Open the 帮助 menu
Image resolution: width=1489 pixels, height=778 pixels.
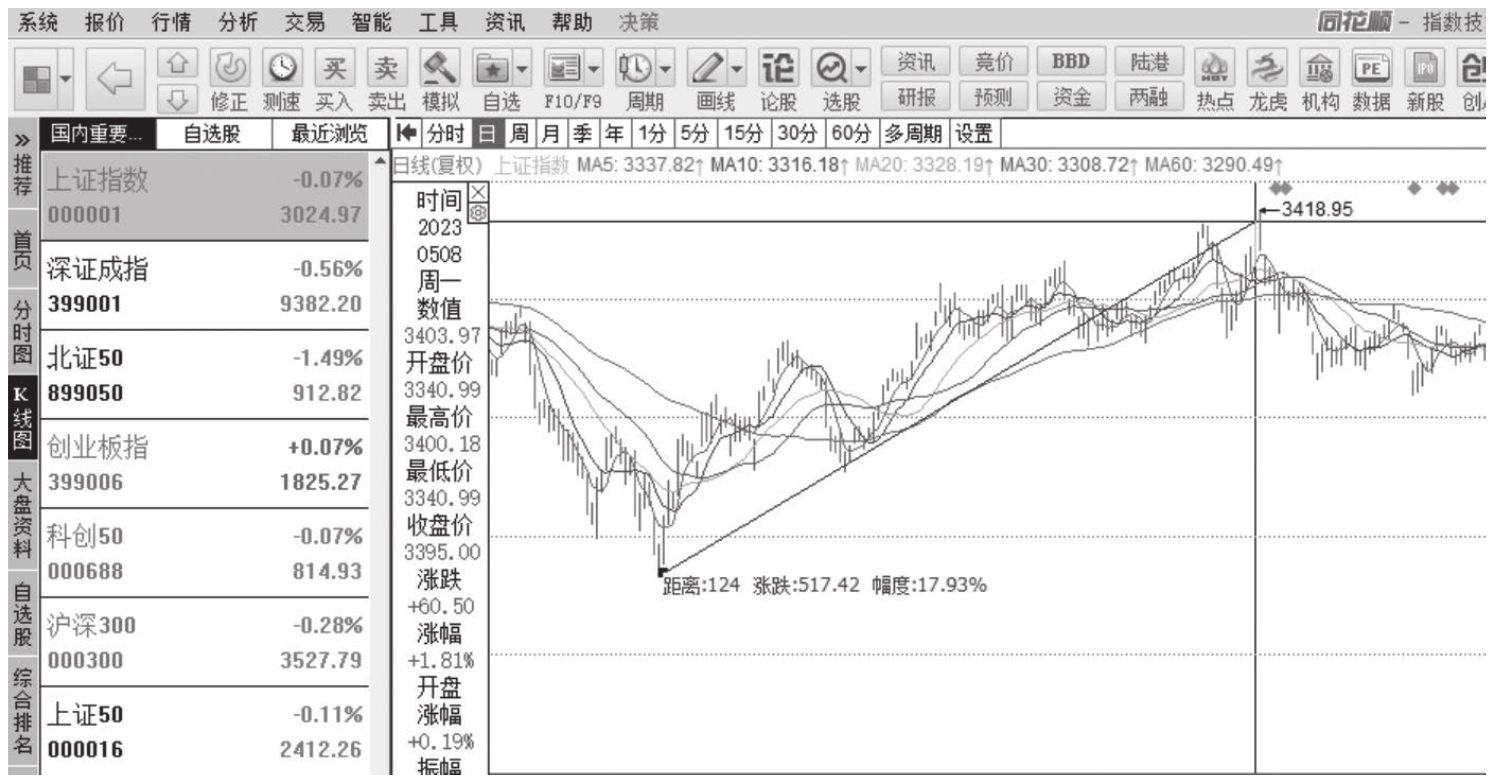click(x=571, y=20)
